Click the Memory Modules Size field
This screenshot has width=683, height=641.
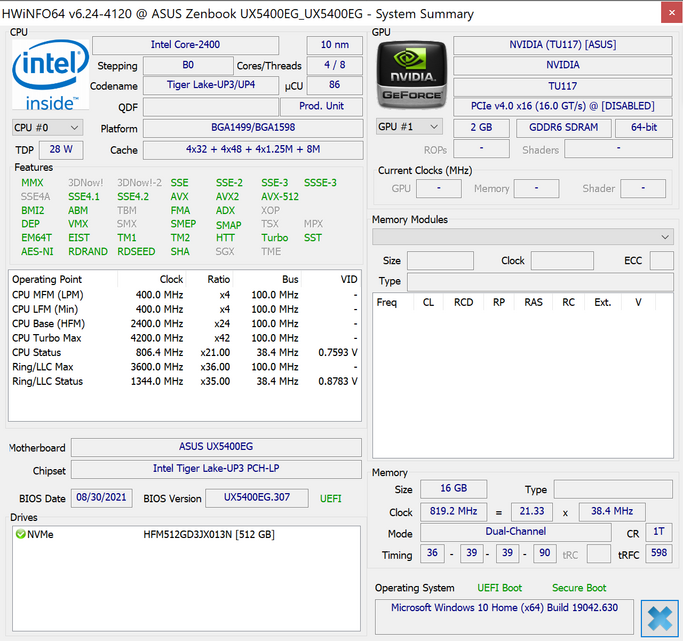tap(440, 260)
